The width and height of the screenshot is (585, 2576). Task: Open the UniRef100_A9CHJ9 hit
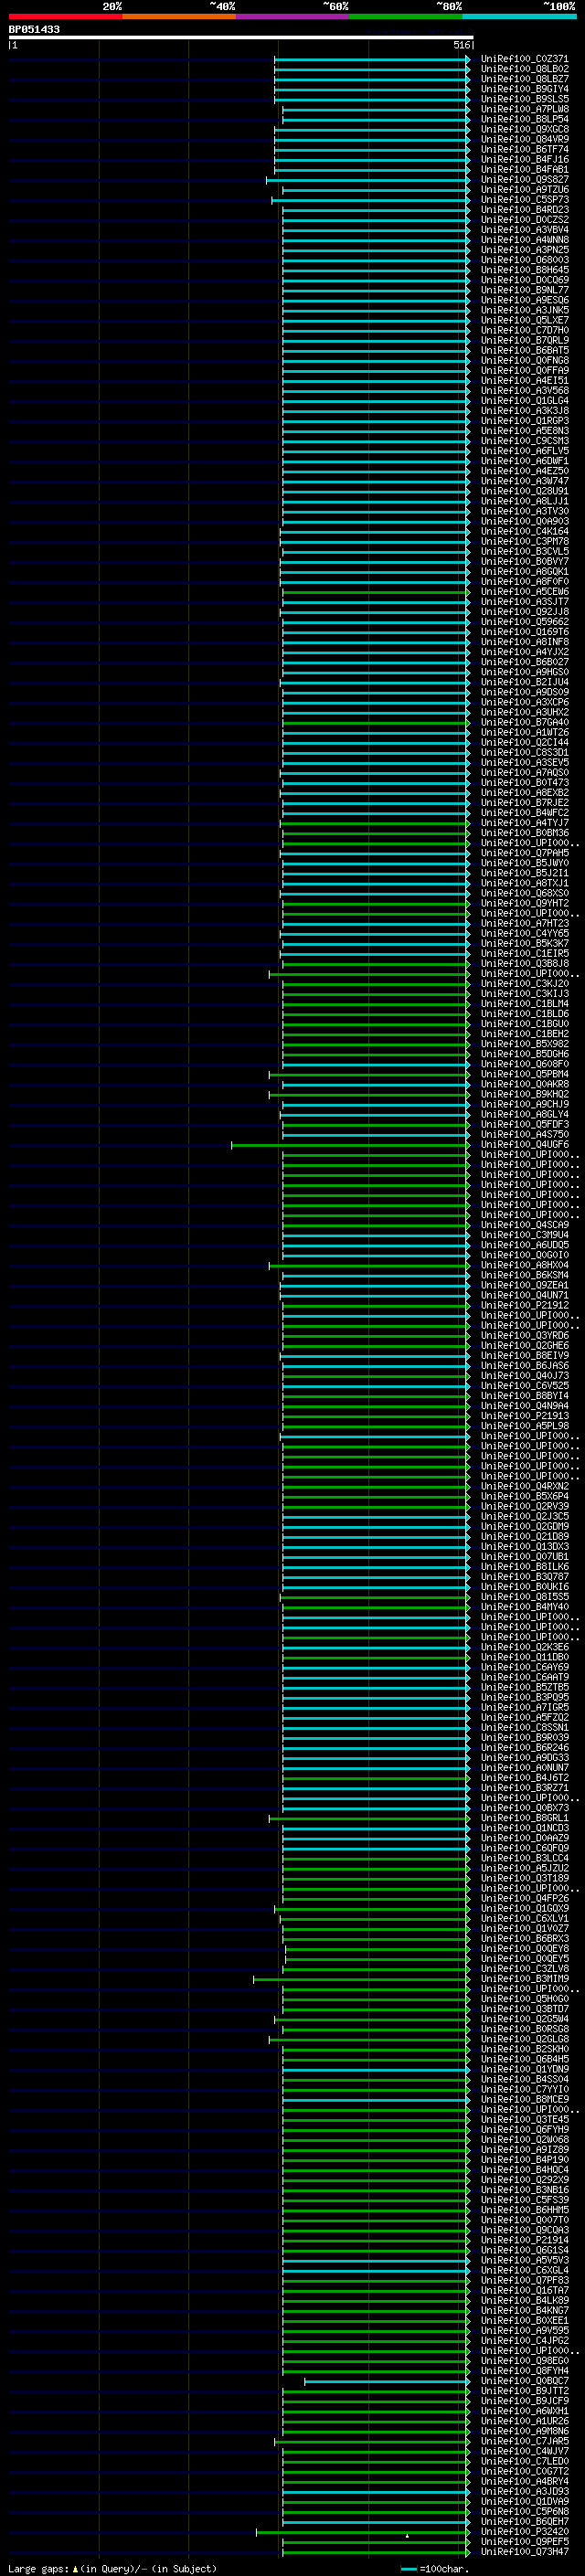click(524, 1104)
